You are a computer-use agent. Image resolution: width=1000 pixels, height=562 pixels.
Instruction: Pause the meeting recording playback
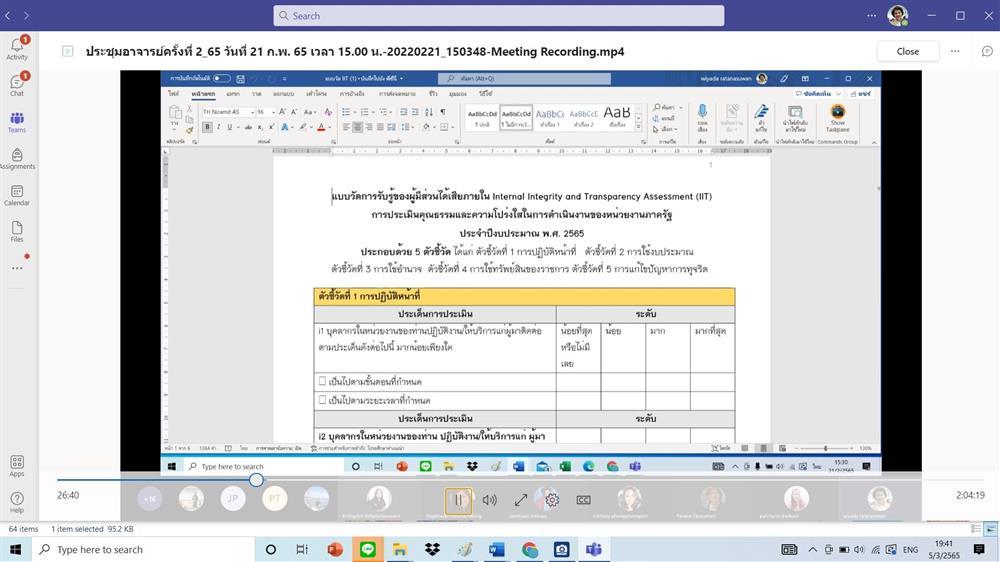click(x=458, y=500)
